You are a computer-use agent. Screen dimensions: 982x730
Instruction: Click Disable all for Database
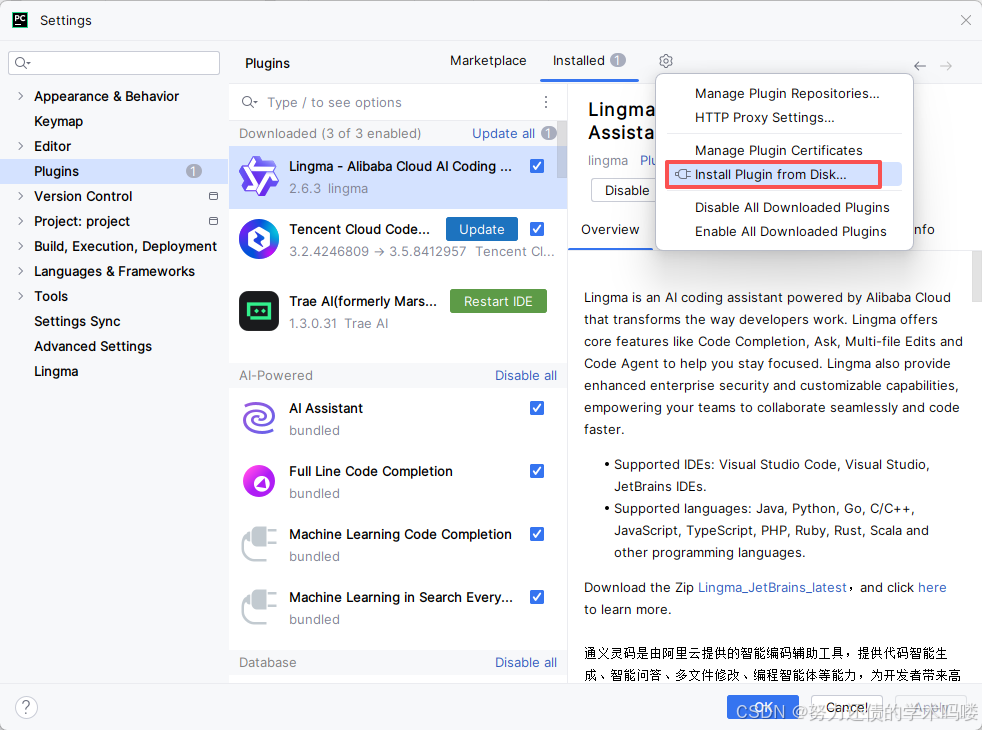(525, 662)
